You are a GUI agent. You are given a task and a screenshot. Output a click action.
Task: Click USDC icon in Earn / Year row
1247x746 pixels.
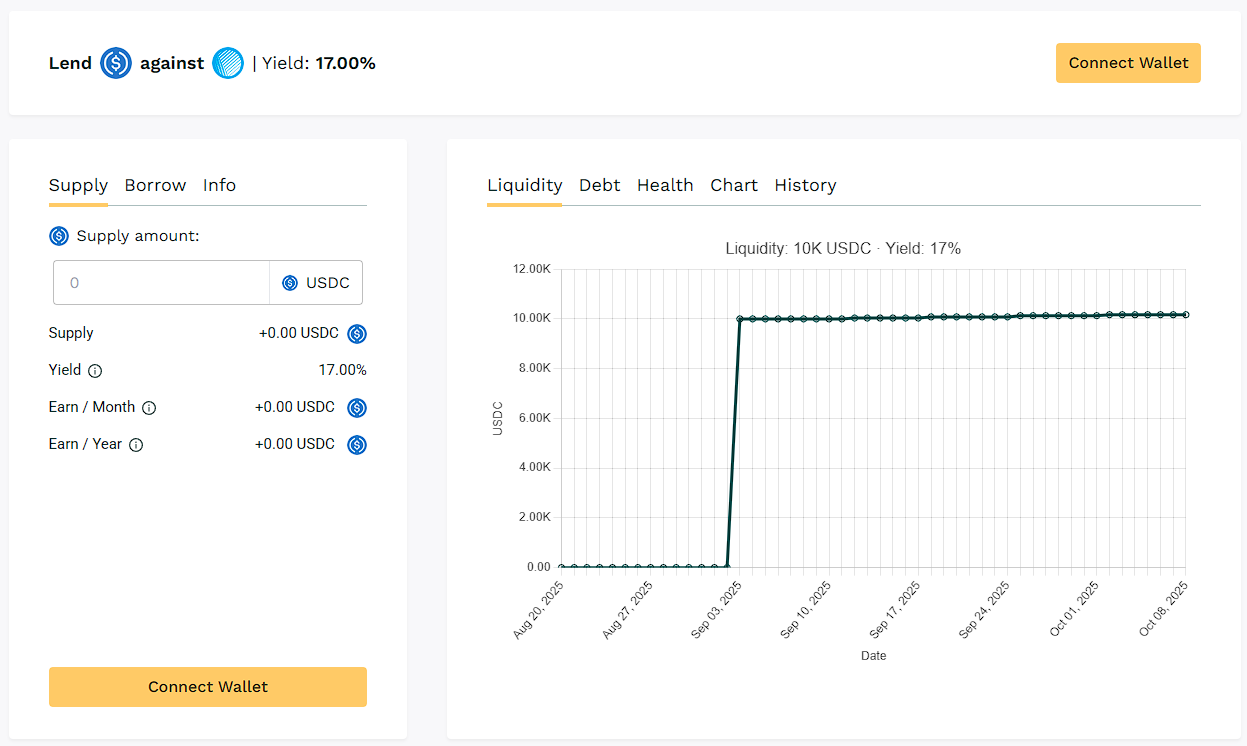point(357,445)
